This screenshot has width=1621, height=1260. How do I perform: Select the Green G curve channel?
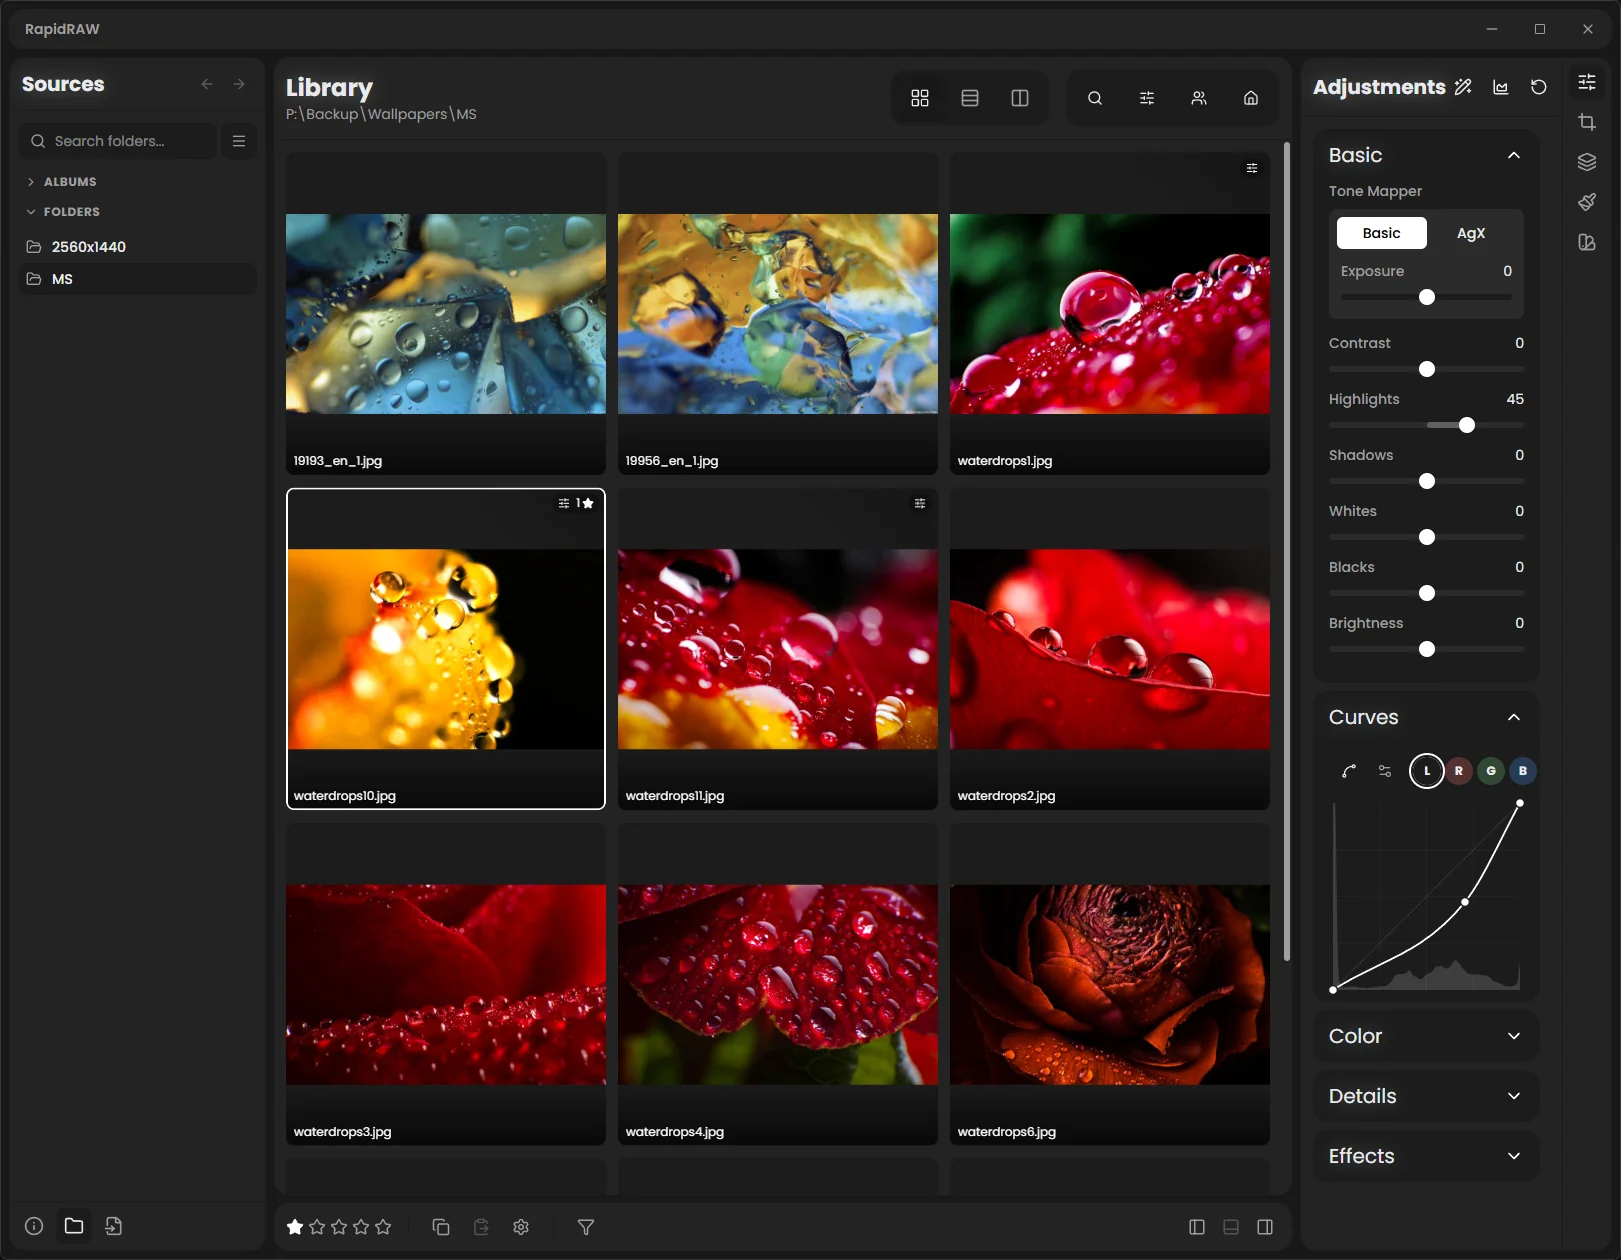[x=1491, y=771]
